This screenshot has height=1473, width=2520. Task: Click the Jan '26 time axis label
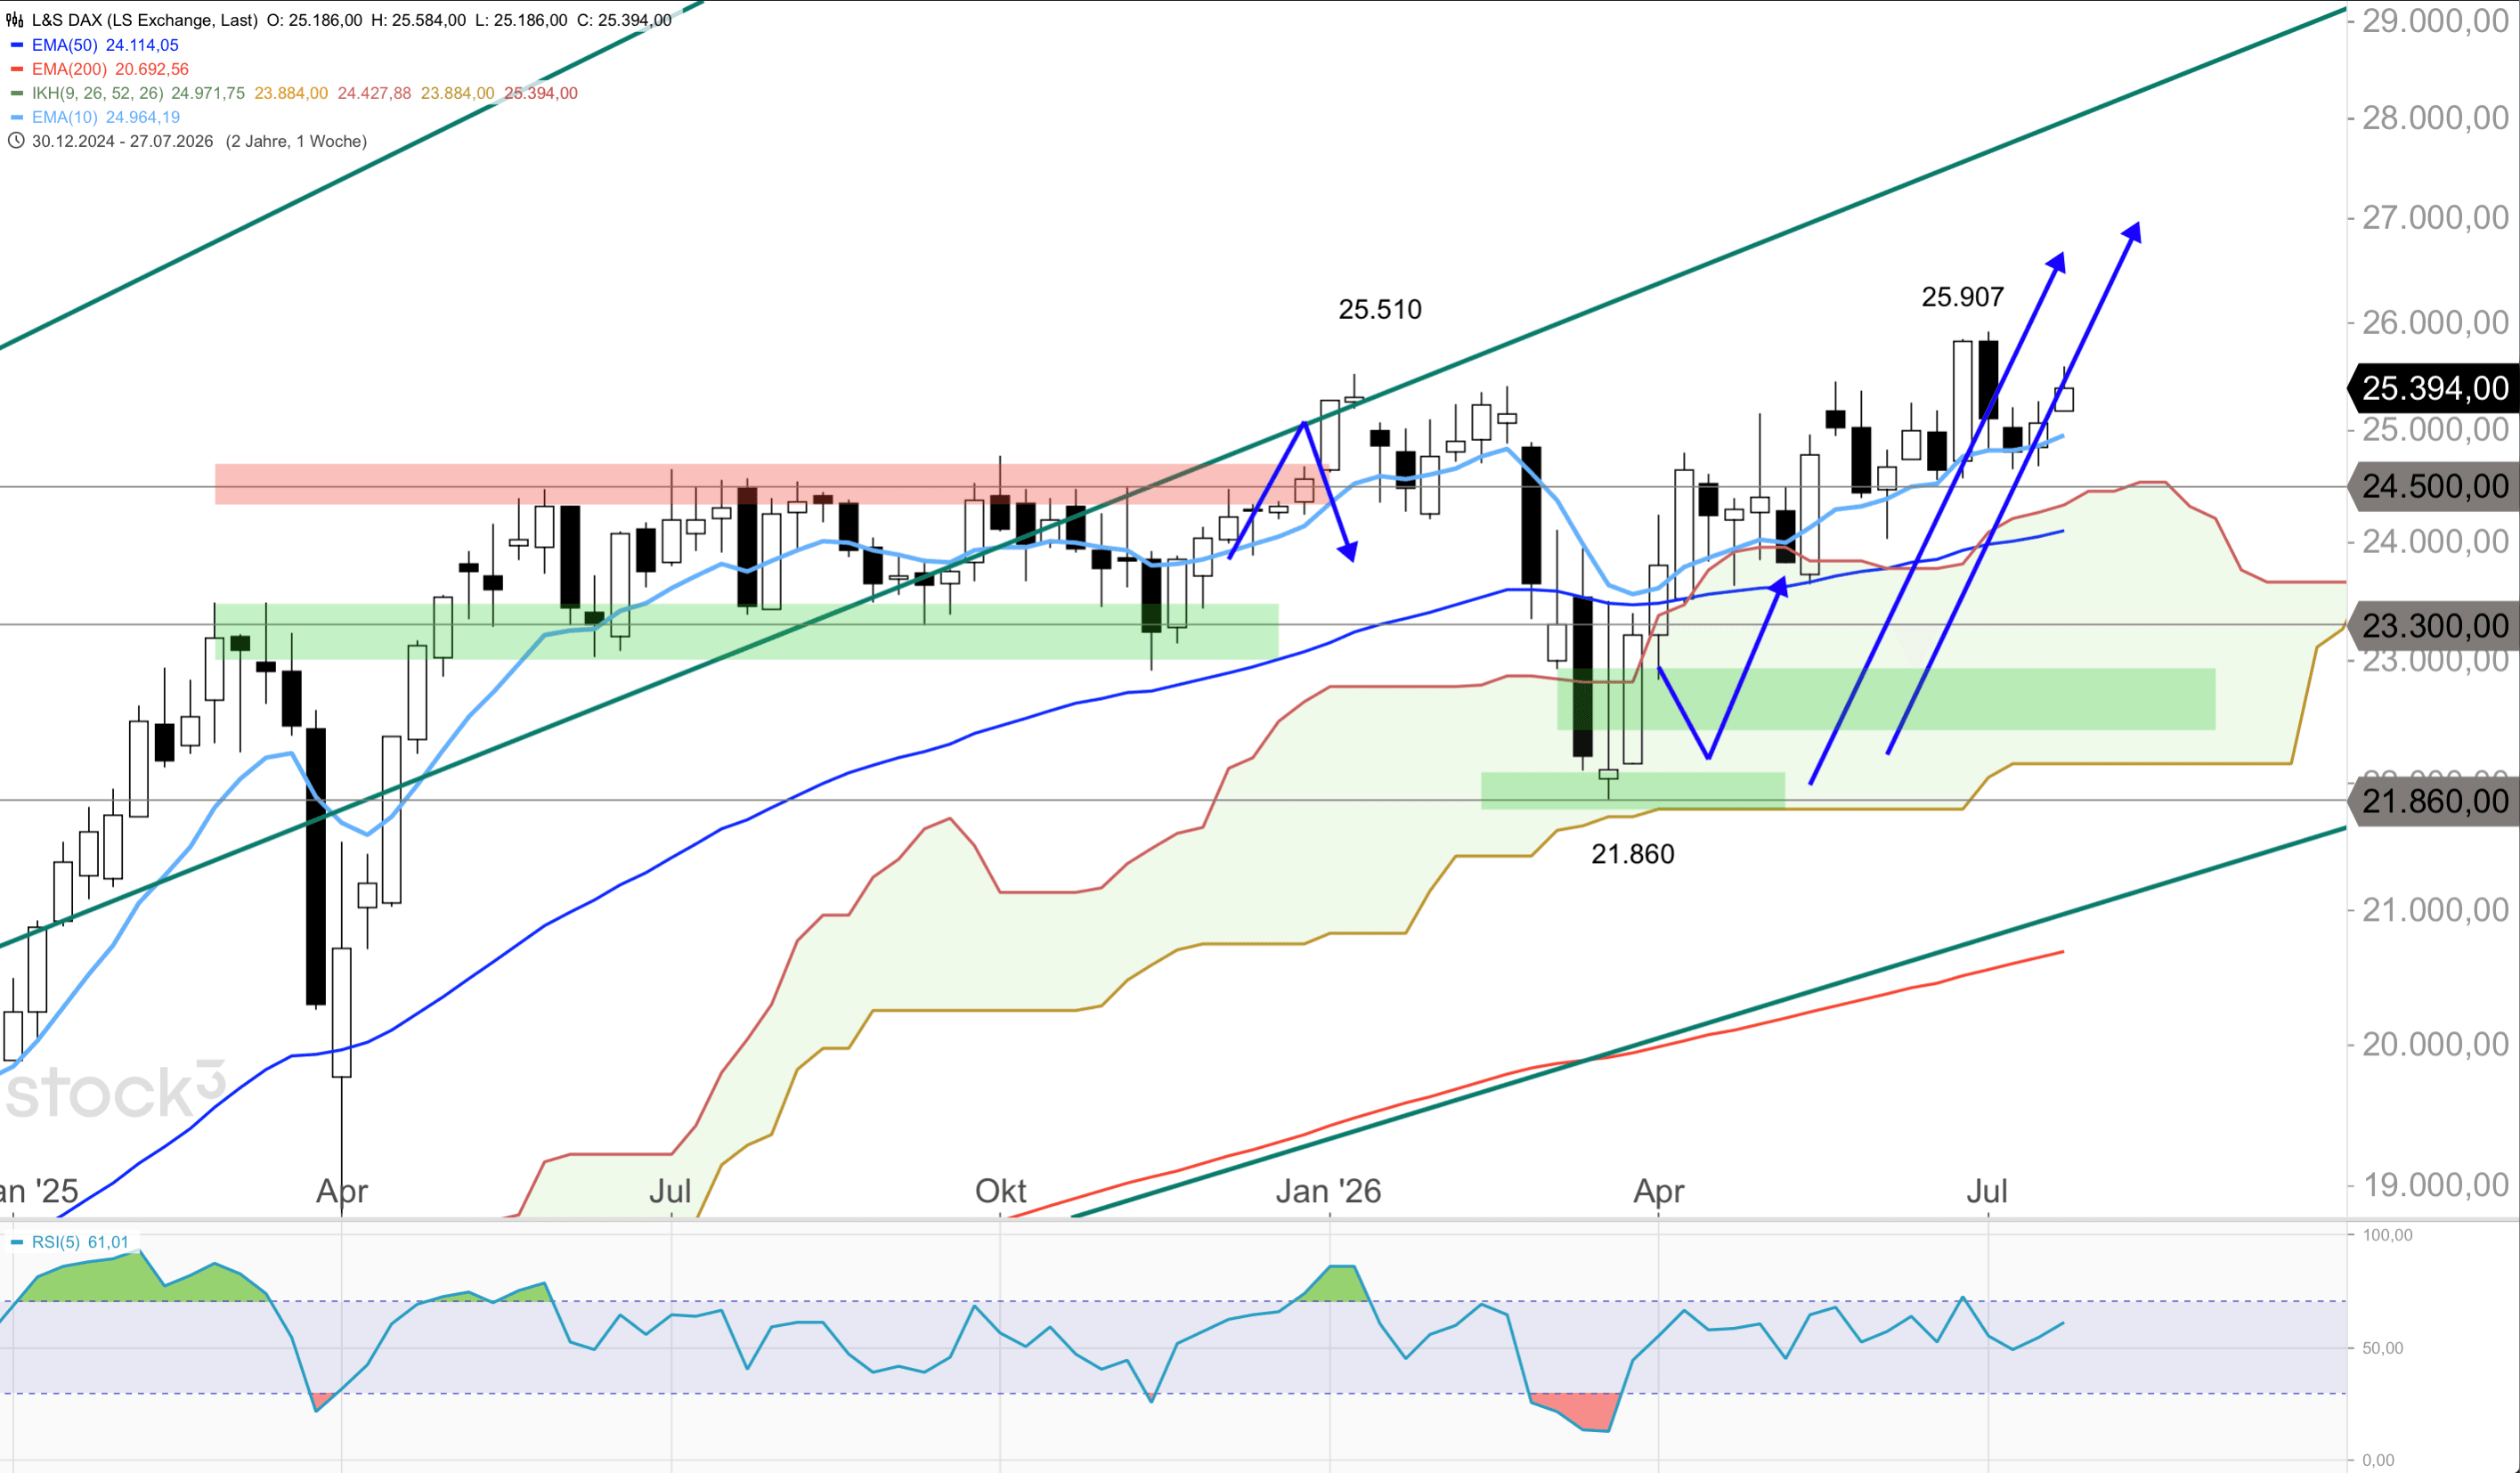click(x=1328, y=1191)
